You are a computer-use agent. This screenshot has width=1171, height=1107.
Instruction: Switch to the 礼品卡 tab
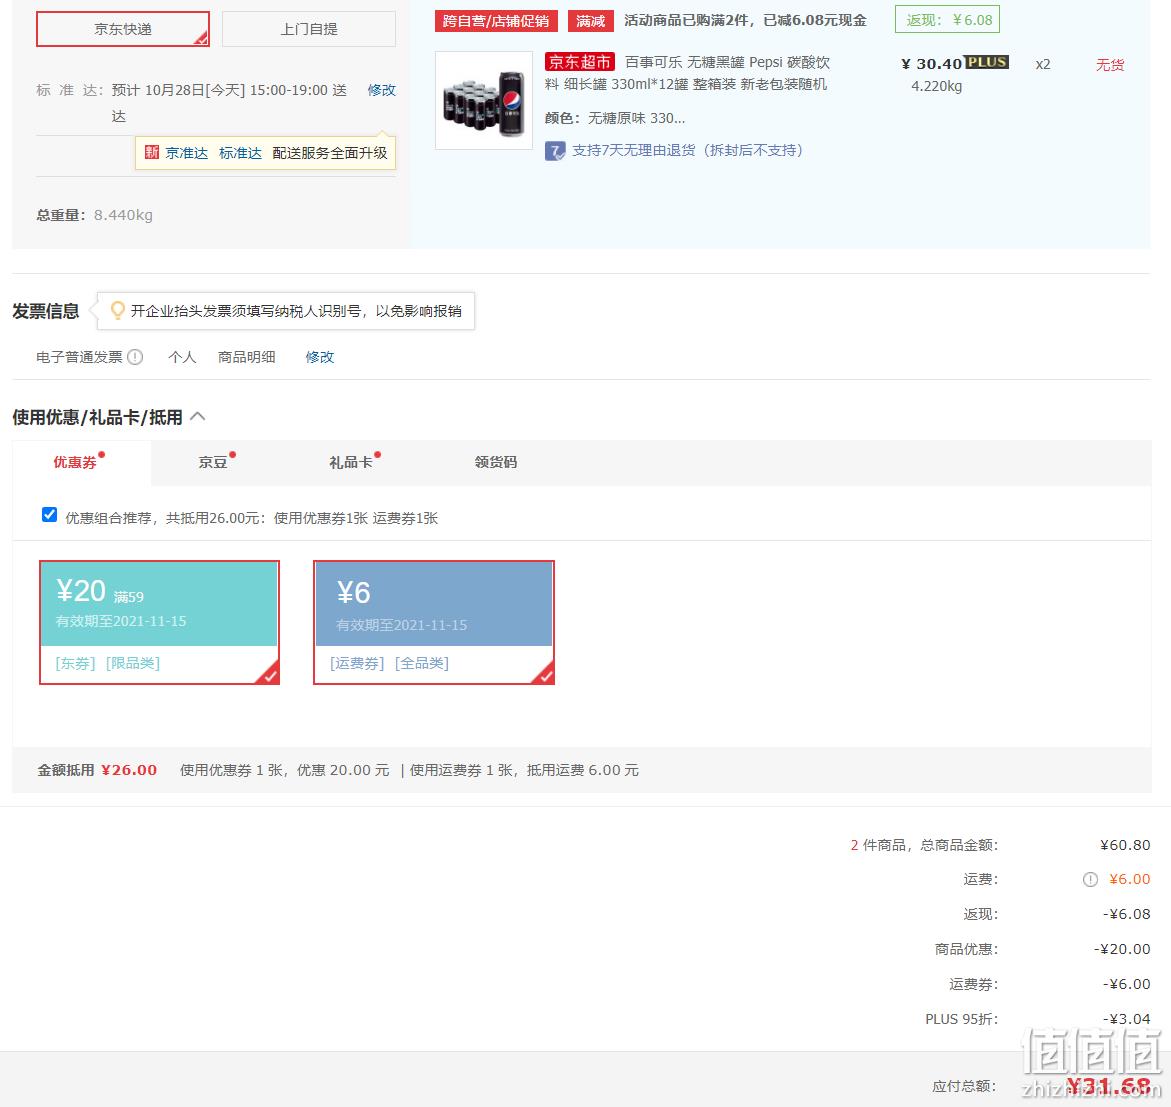(351, 462)
